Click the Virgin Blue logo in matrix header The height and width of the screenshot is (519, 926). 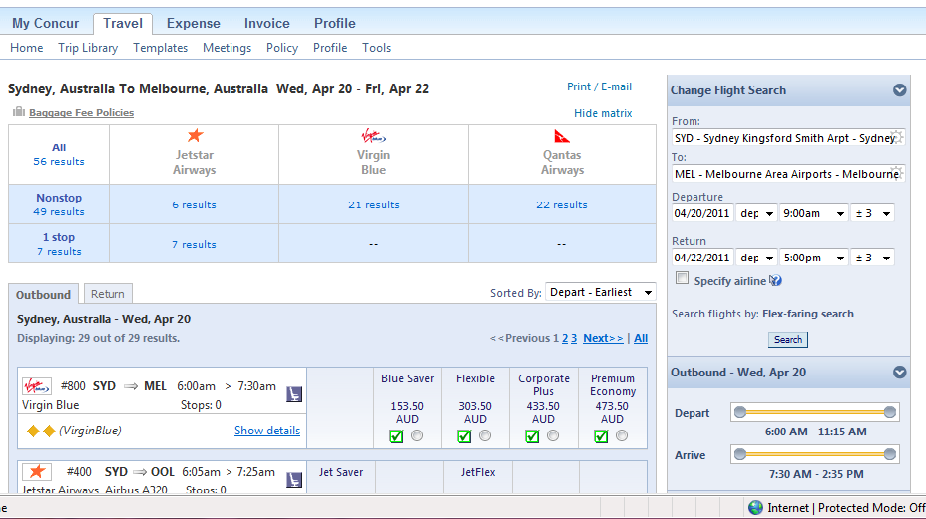[x=373, y=136]
